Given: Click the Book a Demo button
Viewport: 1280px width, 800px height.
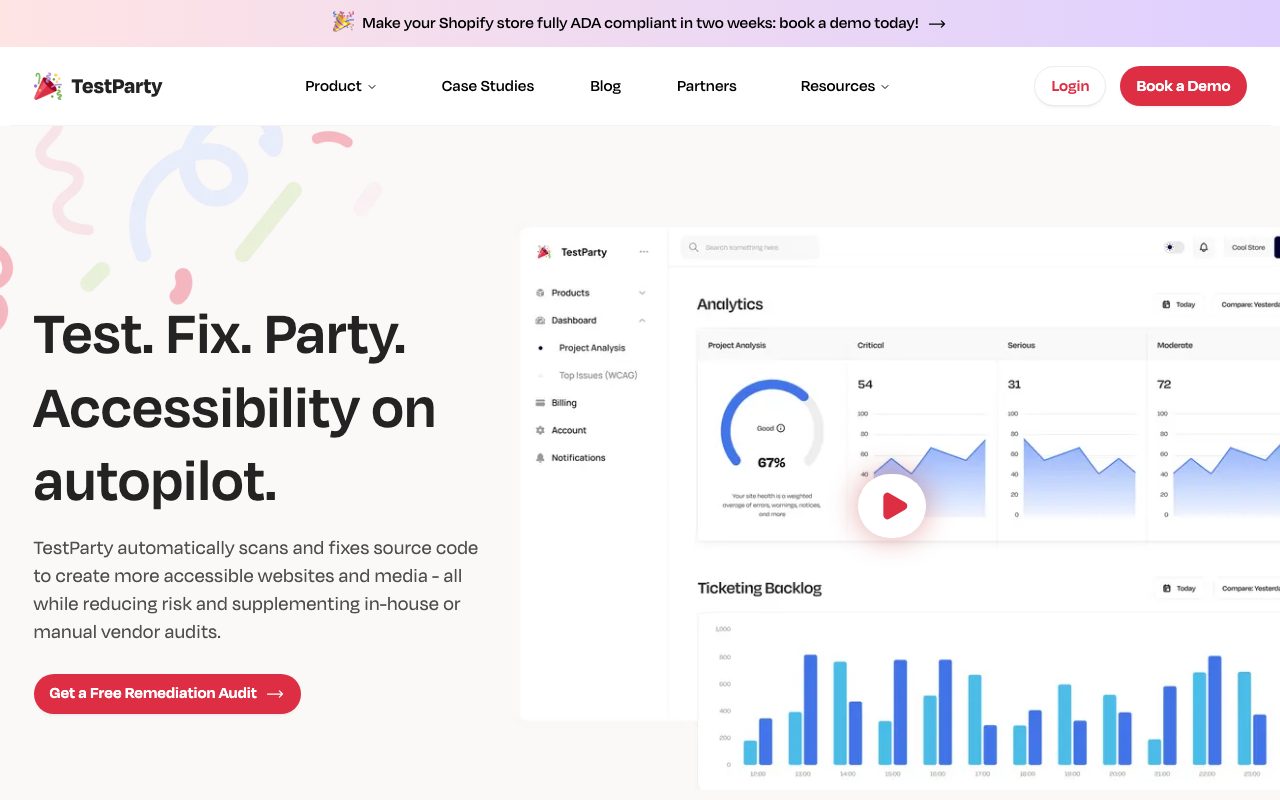Looking at the screenshot, I should click(x=1183, y=86).
